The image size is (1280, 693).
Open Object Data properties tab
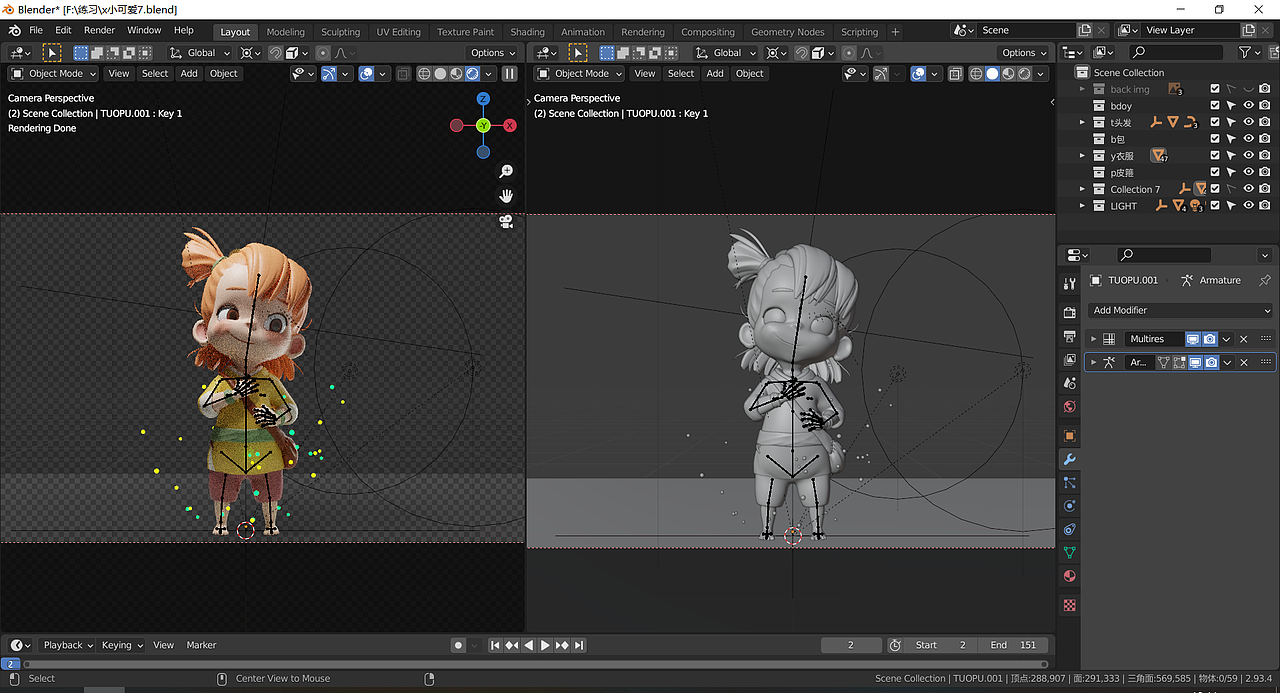coord(1069,553)
